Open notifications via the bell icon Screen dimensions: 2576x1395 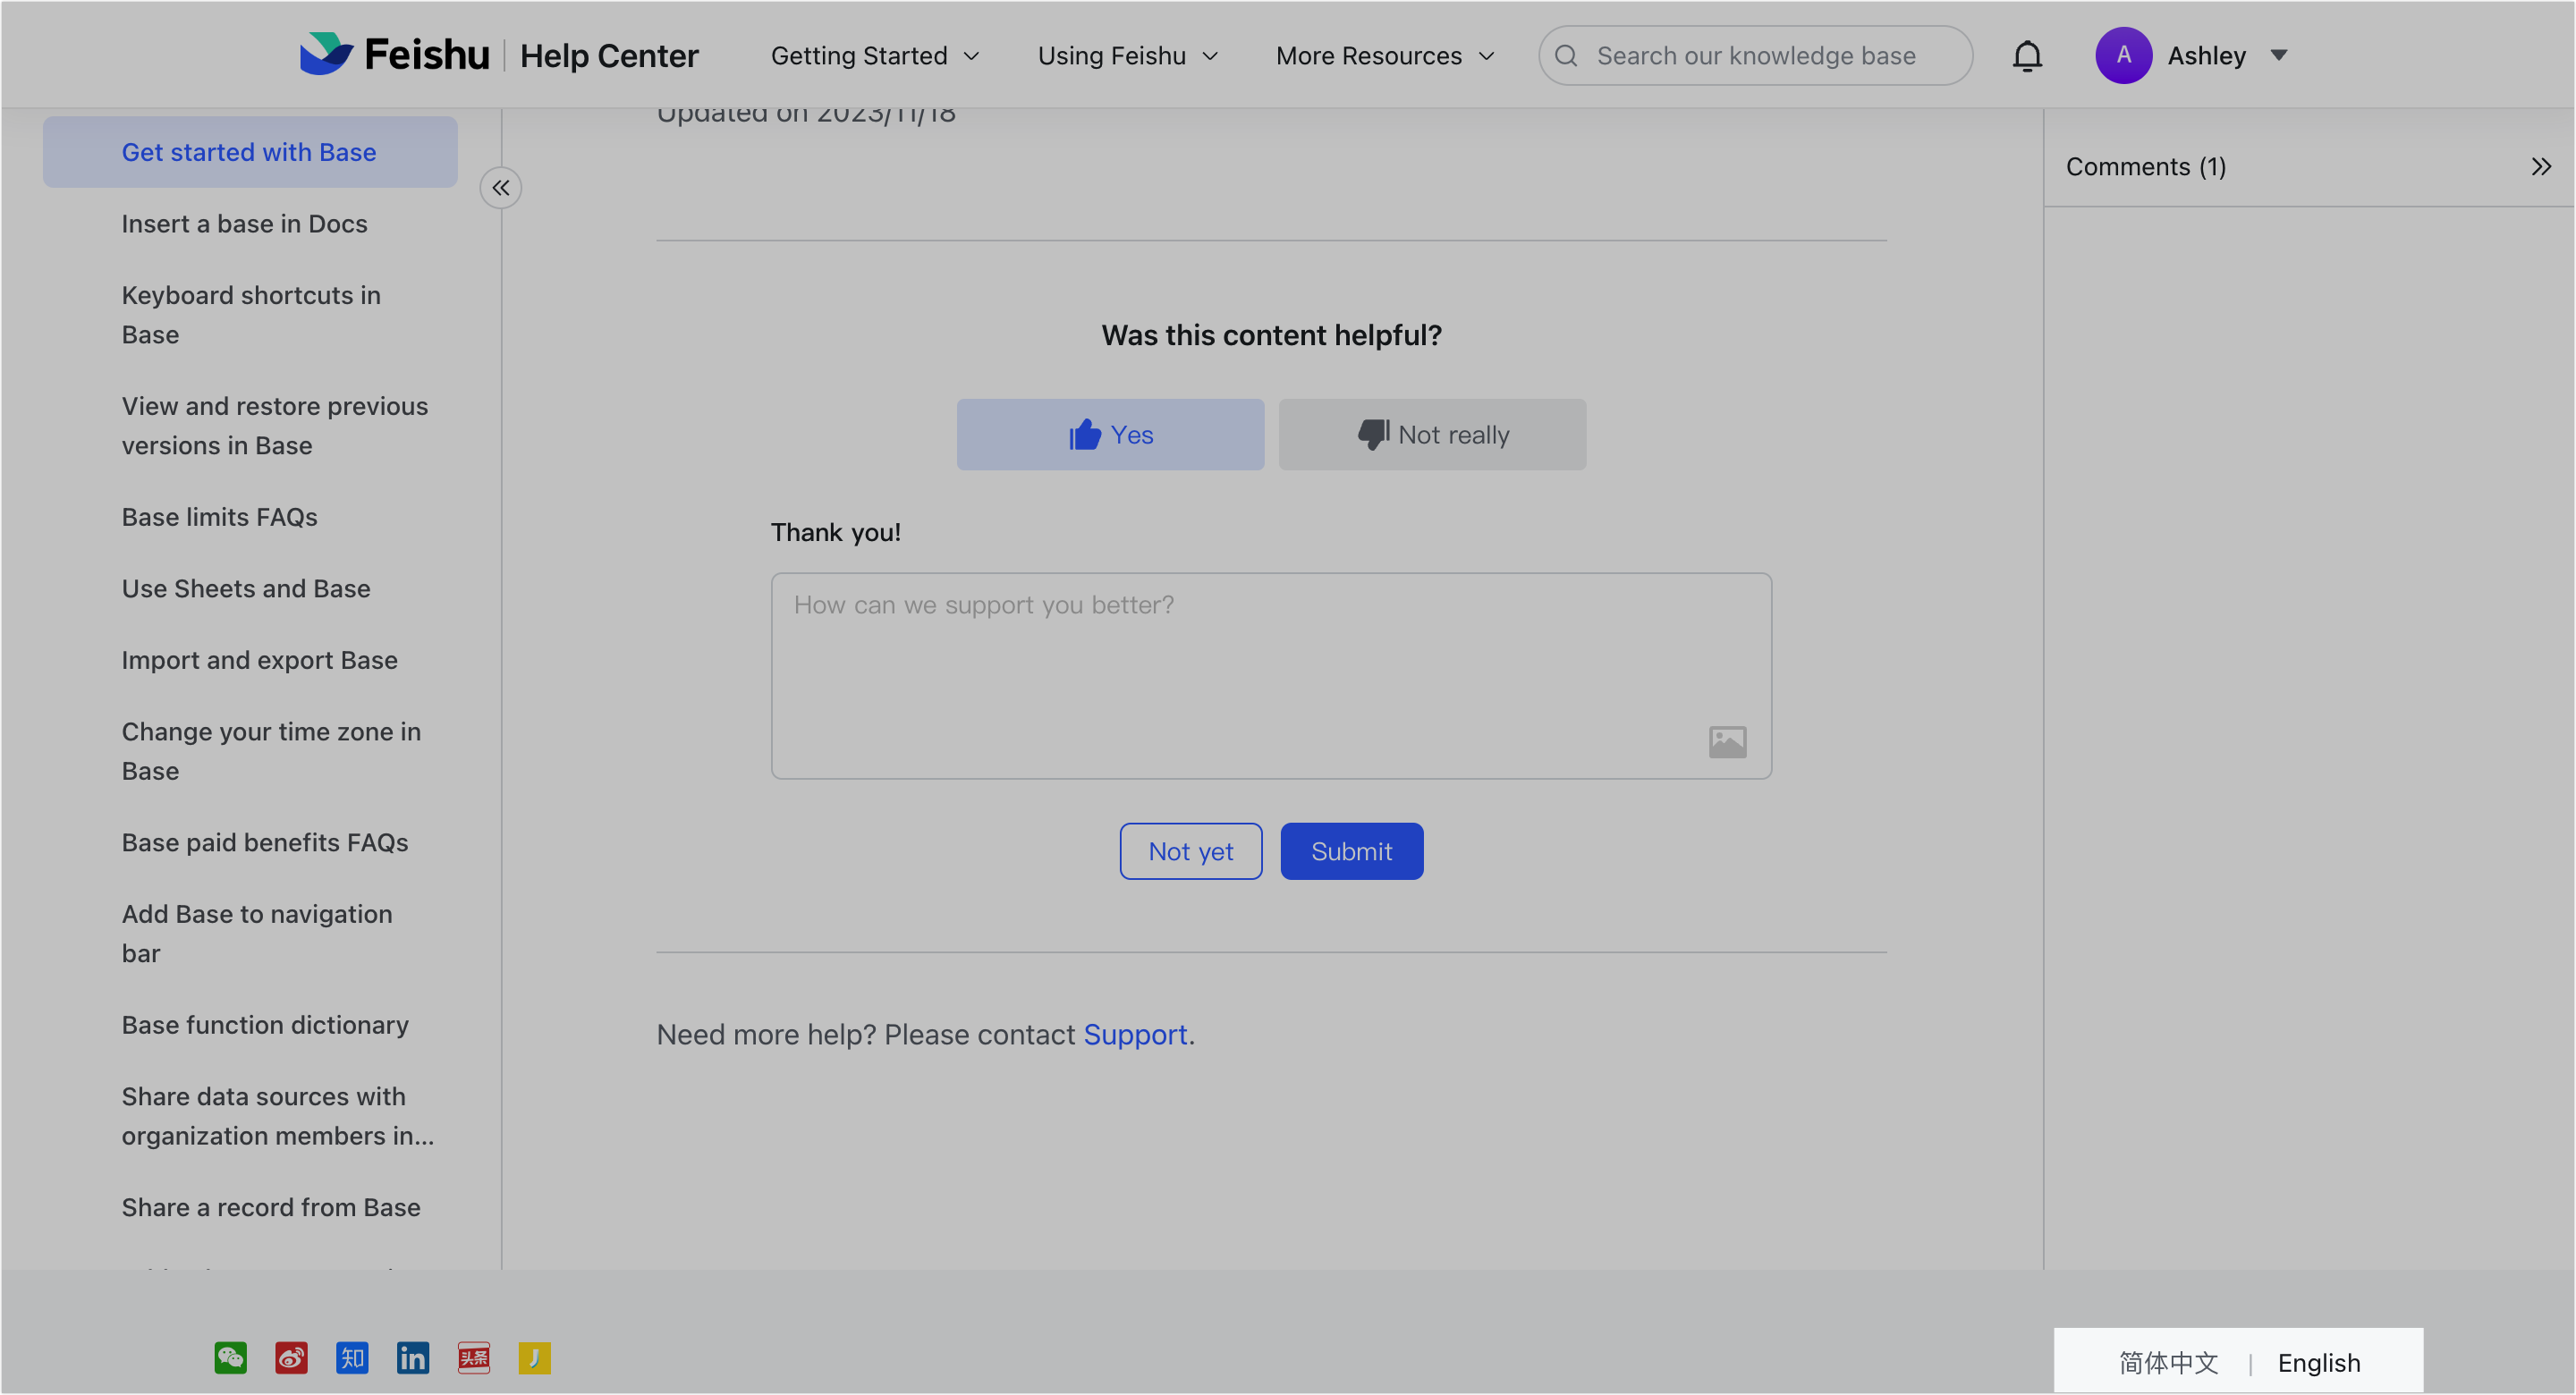(x=2027, y=55)
